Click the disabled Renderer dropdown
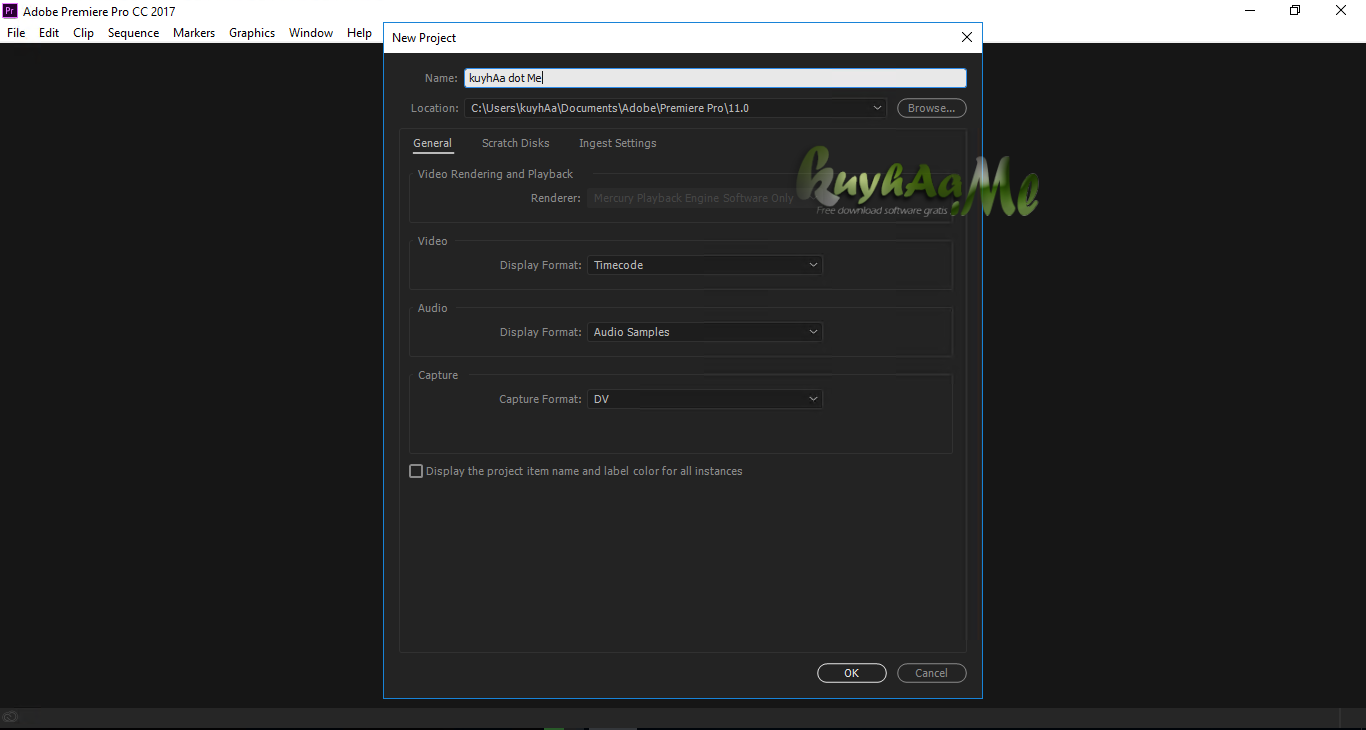The width and height of the screenshot is (1366, 730). point(705,198)
